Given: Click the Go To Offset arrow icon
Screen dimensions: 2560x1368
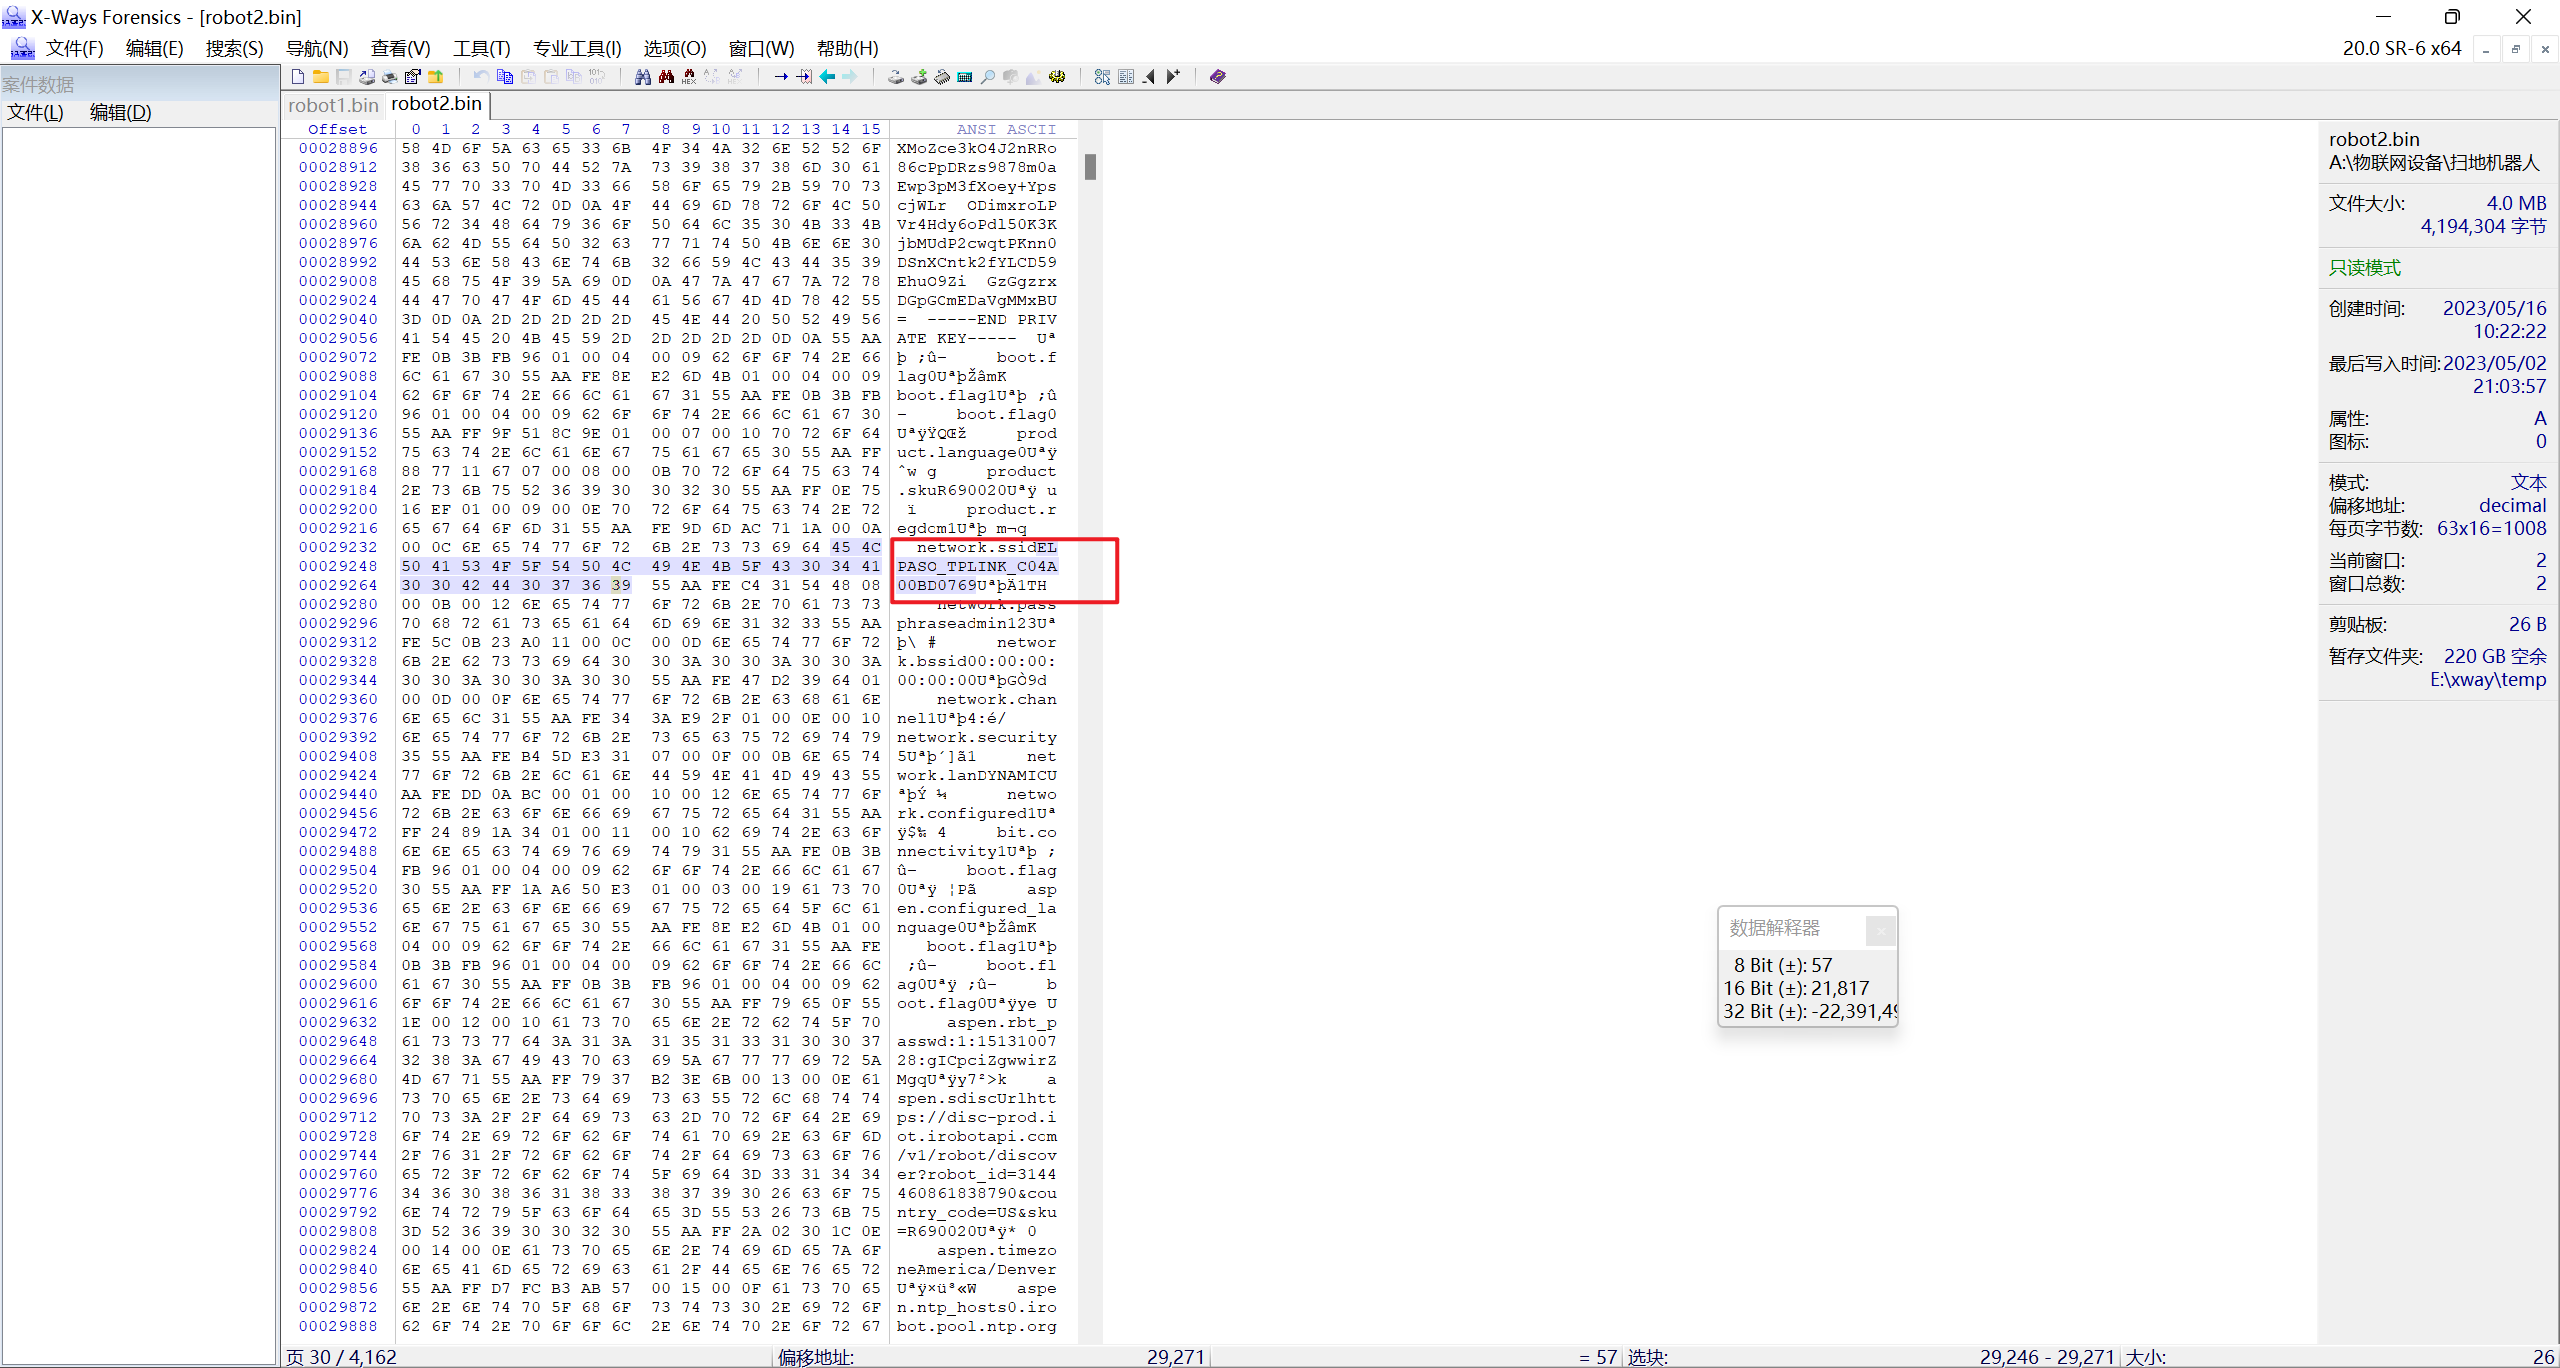Looking at the screenshot, I should point(781,77).
